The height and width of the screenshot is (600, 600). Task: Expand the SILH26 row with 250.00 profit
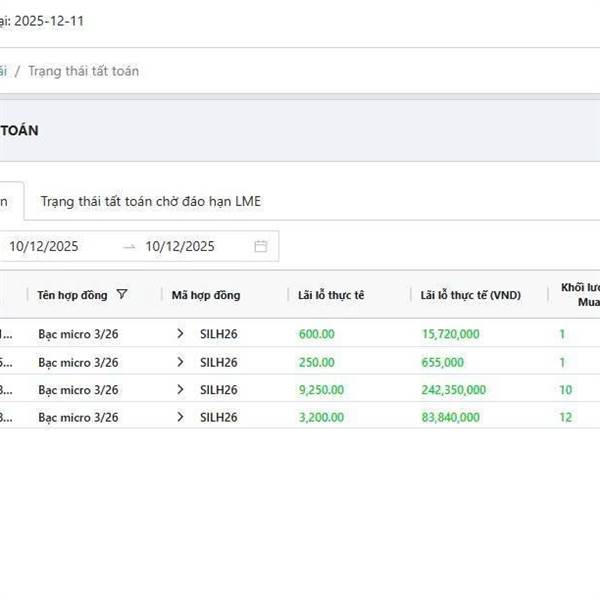tap(180, 362)
